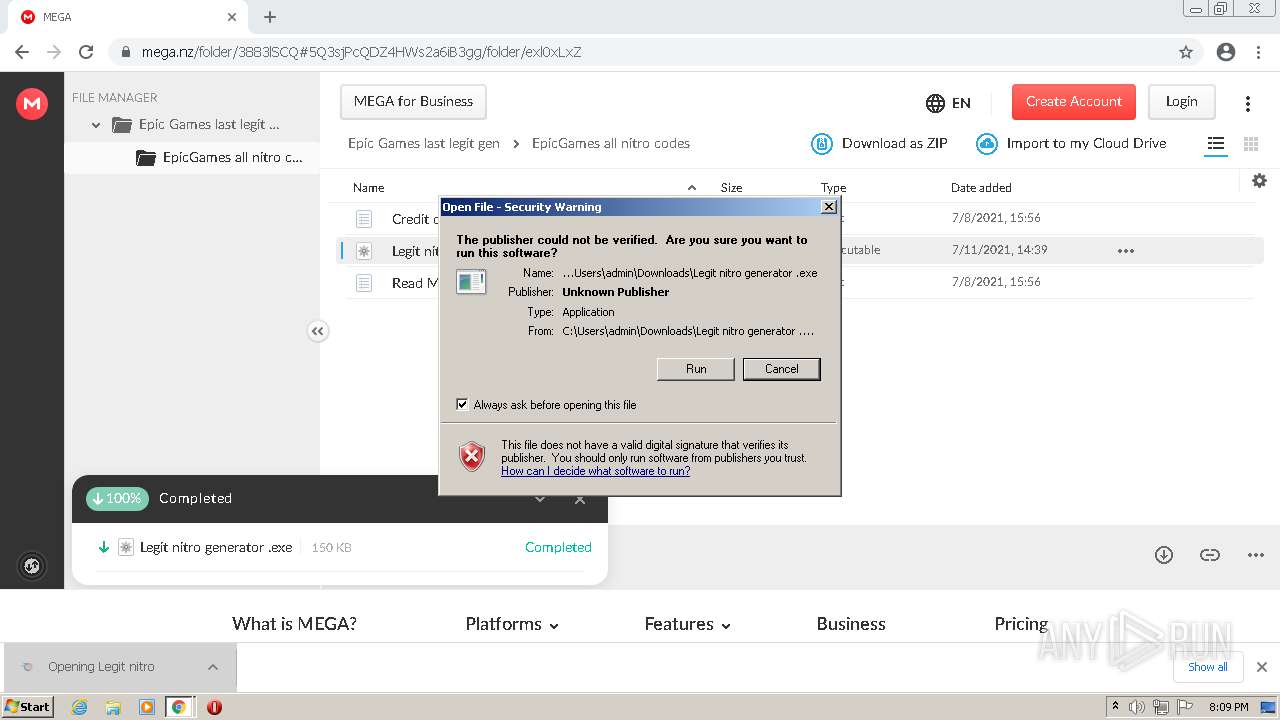
Task: Close the security warning dialog X
Action: point(828,207)
